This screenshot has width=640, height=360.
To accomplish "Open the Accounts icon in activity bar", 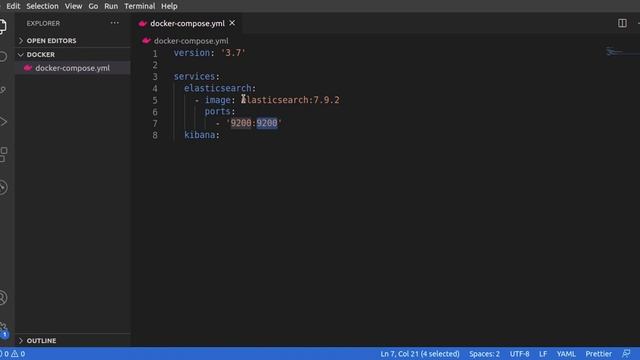I will [3, 298].
